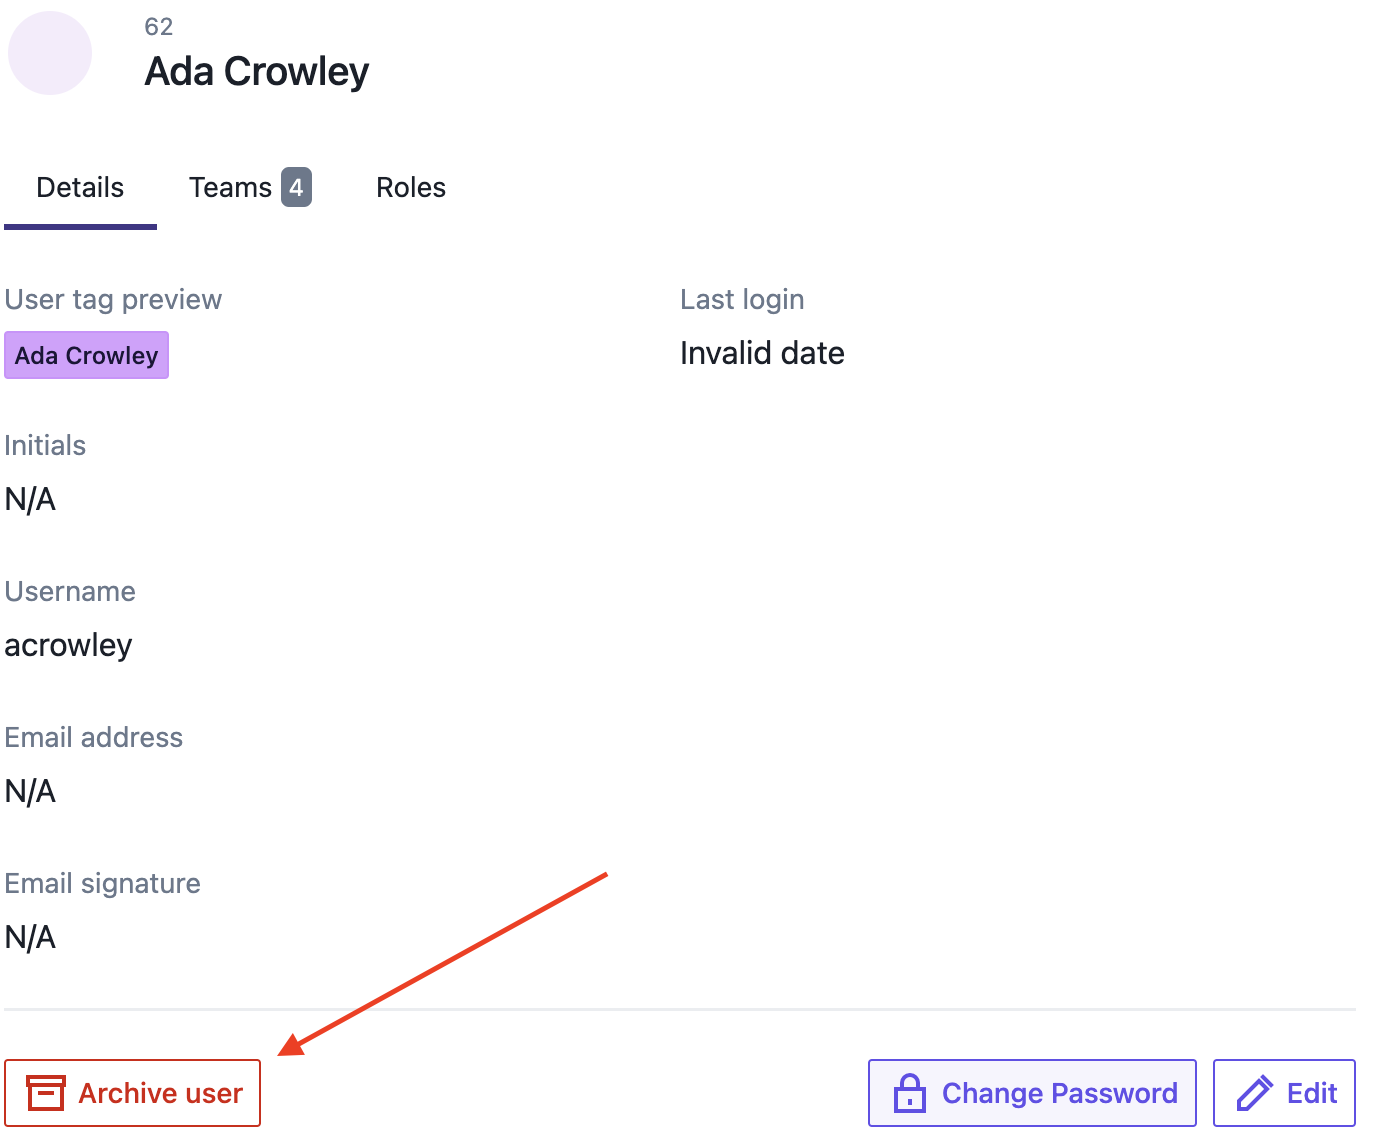Click the Teams count badge showing 4

[296, 187]
